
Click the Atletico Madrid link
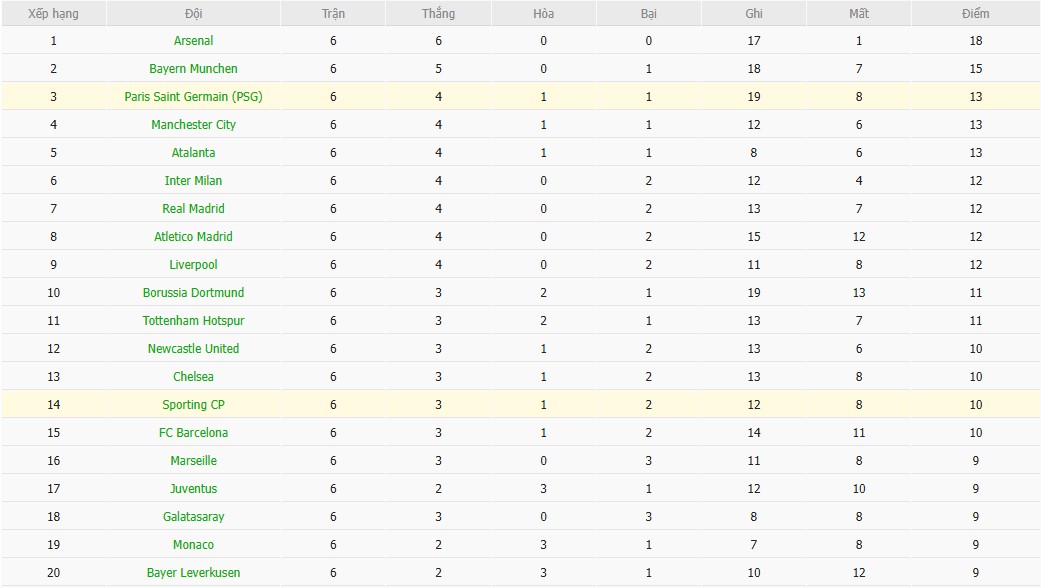(193, 237)
